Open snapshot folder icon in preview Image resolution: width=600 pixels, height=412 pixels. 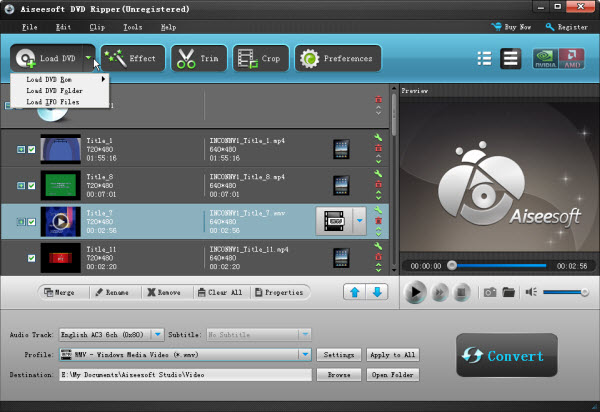tap(508, 292)
